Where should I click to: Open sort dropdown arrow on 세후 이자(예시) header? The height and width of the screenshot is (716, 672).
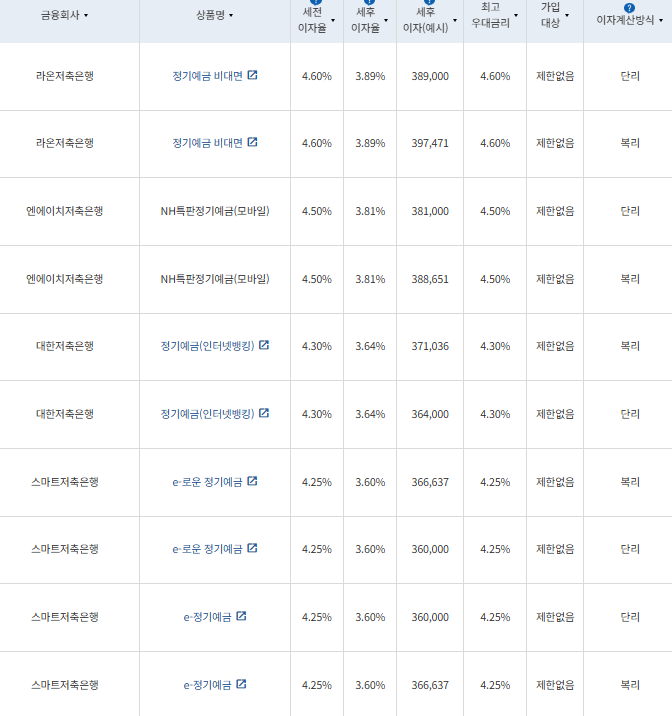(455, 21)
